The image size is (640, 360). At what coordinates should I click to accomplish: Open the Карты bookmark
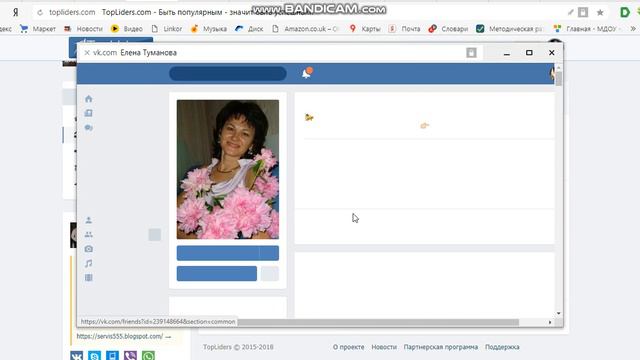[x=365, y=29]
